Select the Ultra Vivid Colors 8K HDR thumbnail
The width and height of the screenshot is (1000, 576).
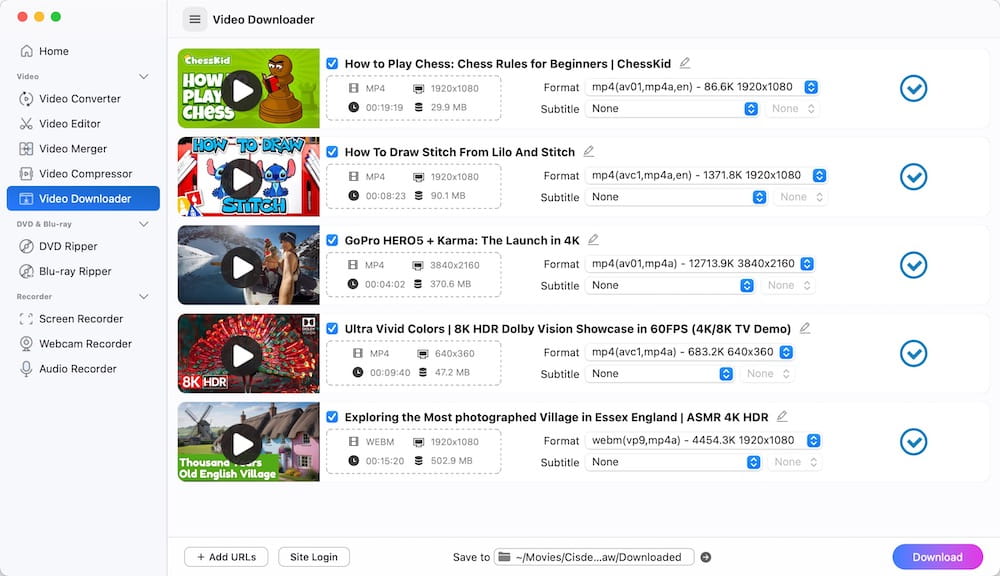tap(249, 353)
